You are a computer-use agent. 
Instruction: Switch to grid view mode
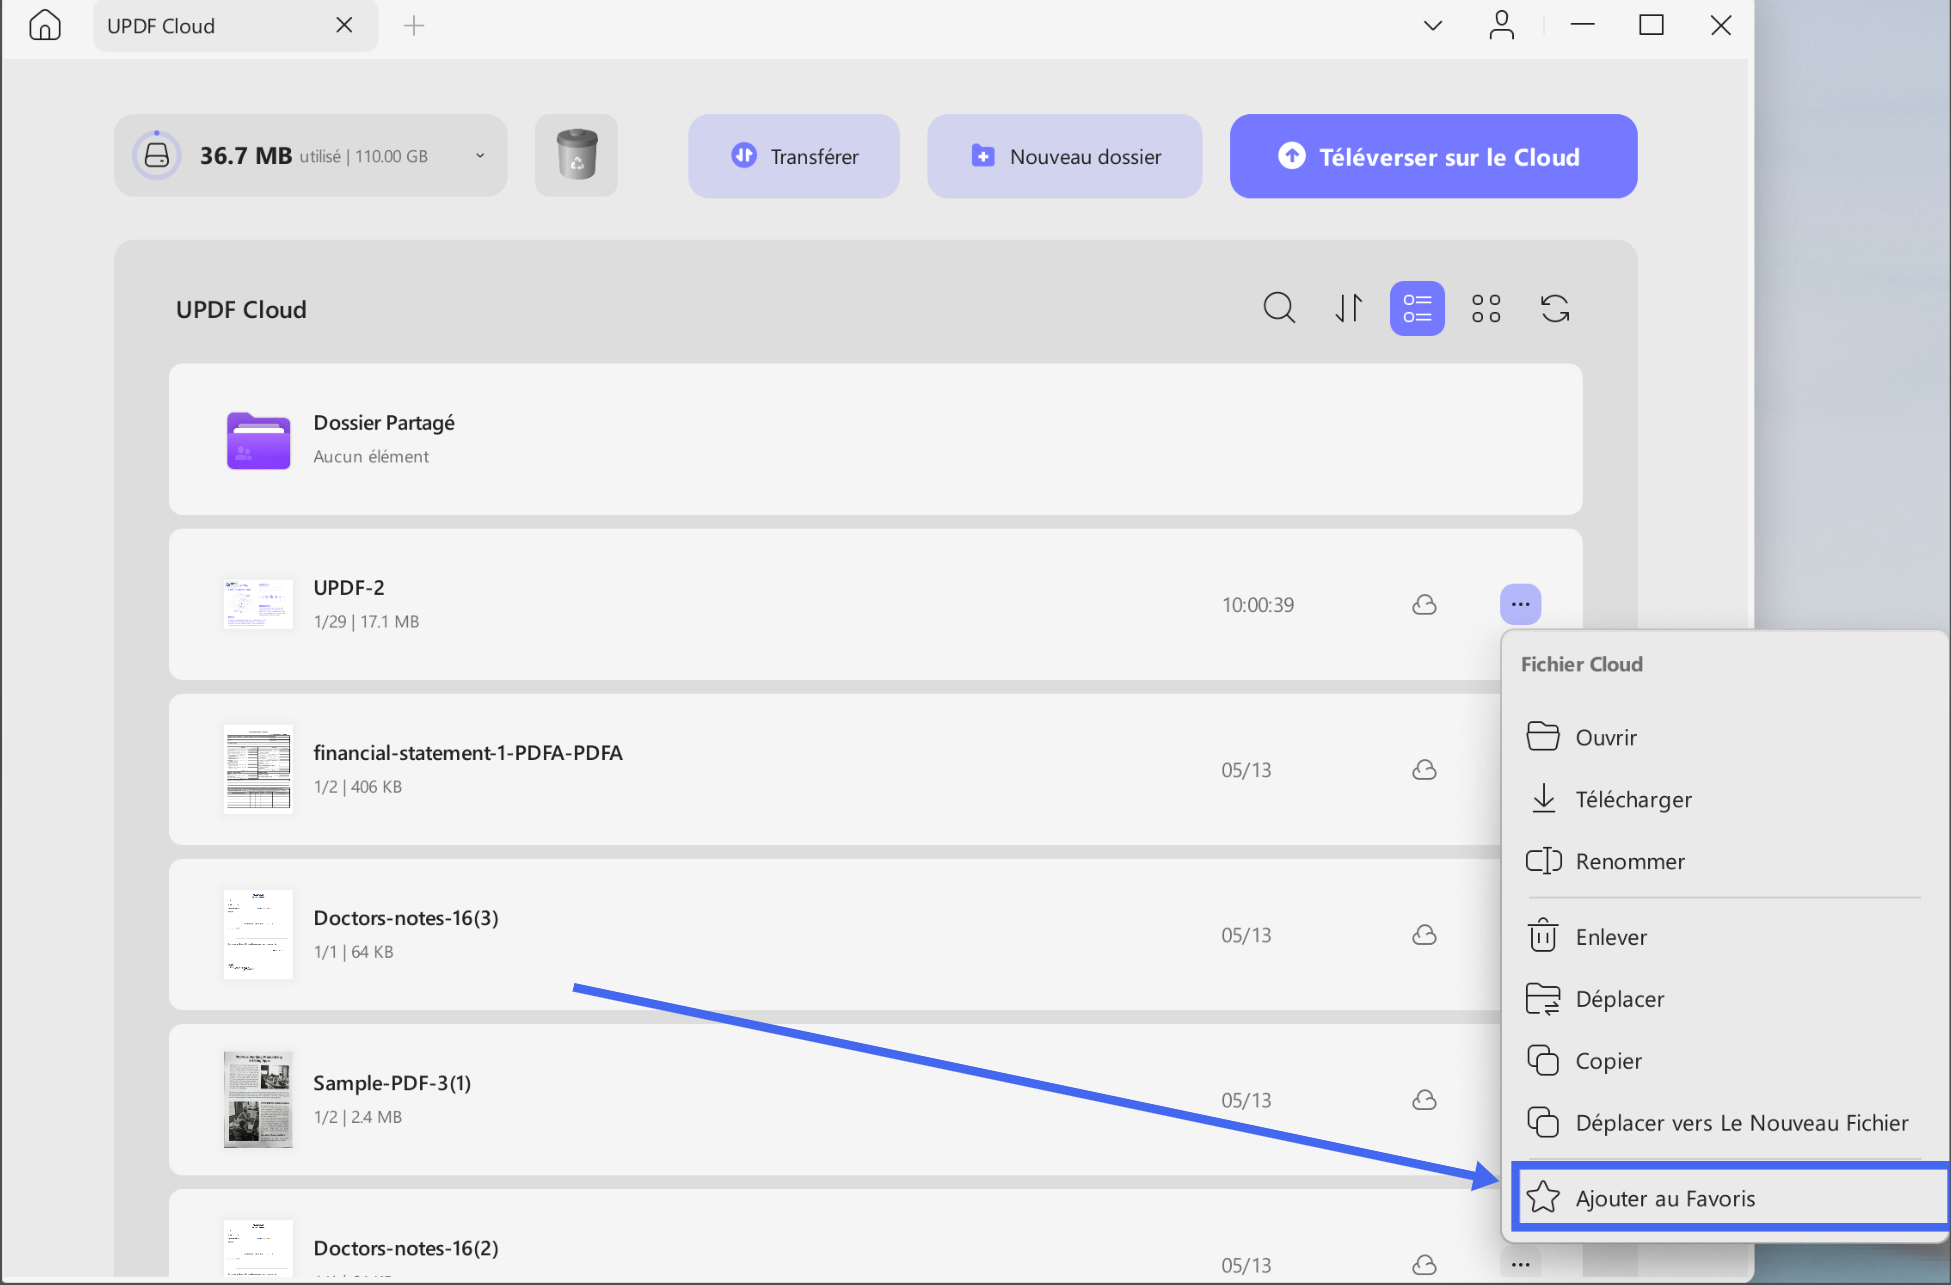pyautogui.click(x=1486, y=308)
